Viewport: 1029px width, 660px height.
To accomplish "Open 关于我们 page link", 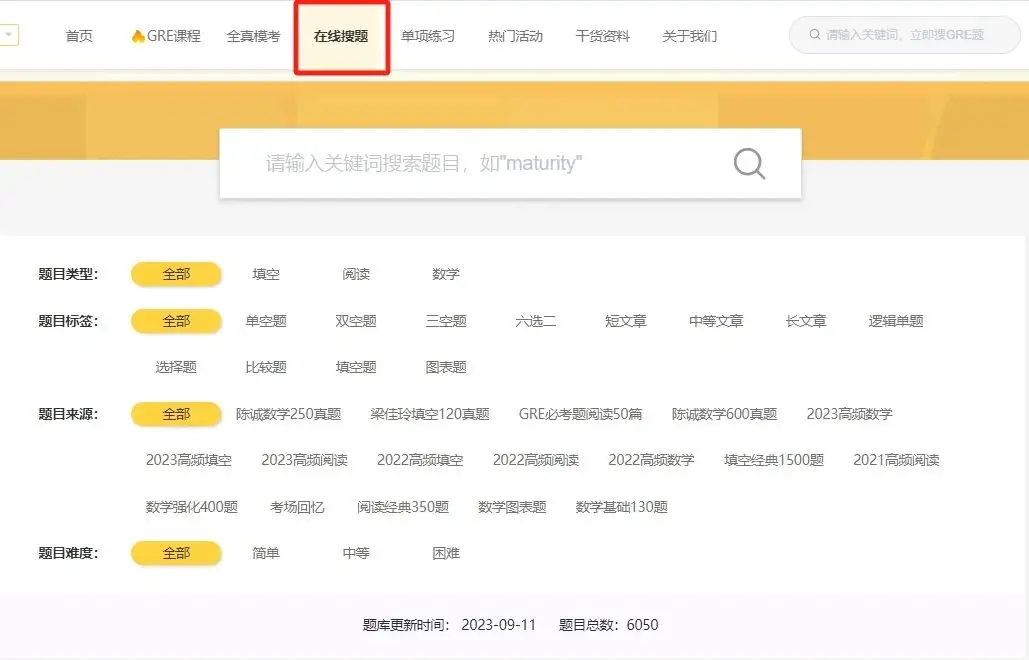I will [690, 36].
